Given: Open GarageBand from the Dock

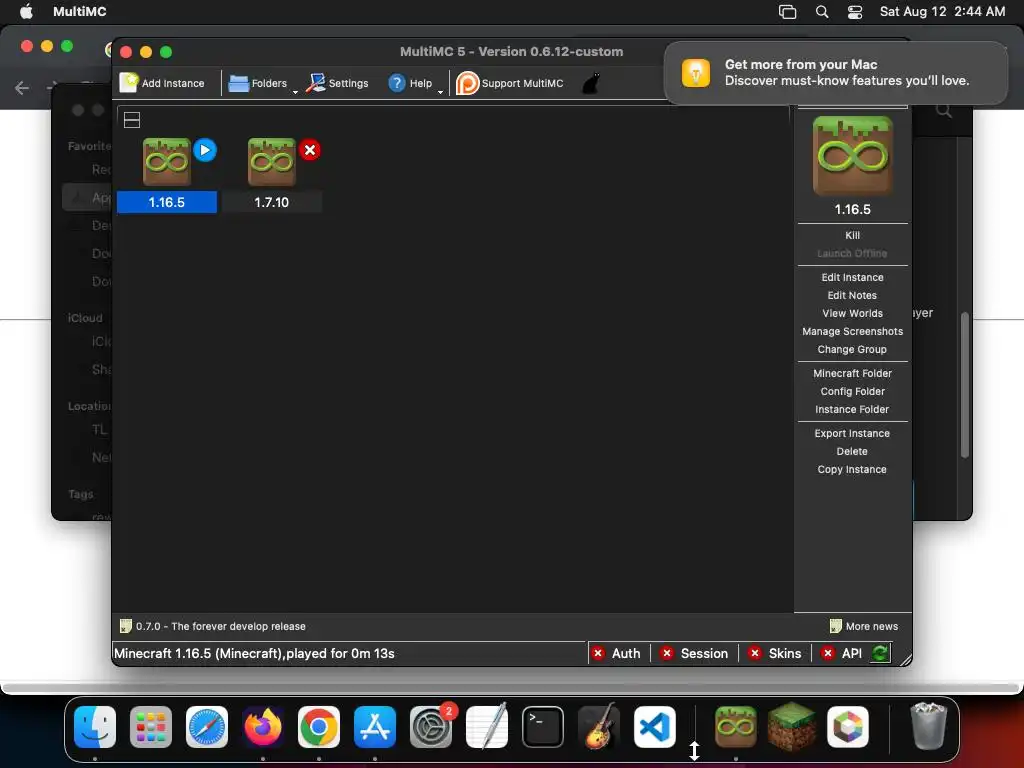Looking at the screenshot, I should [599, 727].
